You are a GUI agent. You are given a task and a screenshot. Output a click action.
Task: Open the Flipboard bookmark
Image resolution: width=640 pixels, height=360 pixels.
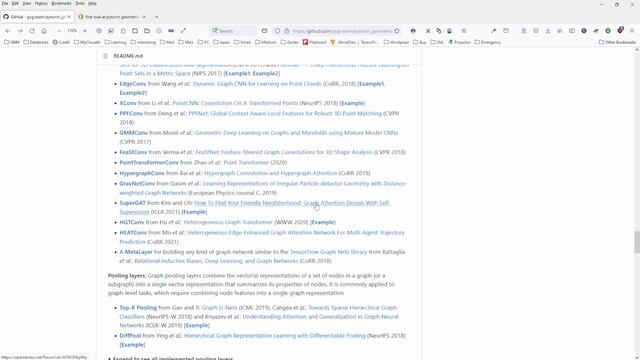coord(314,42)
